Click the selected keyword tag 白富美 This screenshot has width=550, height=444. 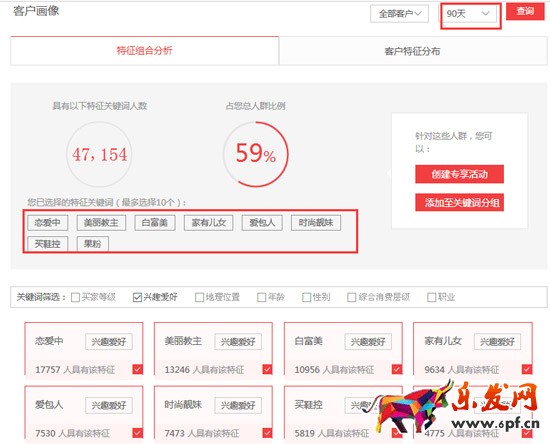[x=155, y=223]
